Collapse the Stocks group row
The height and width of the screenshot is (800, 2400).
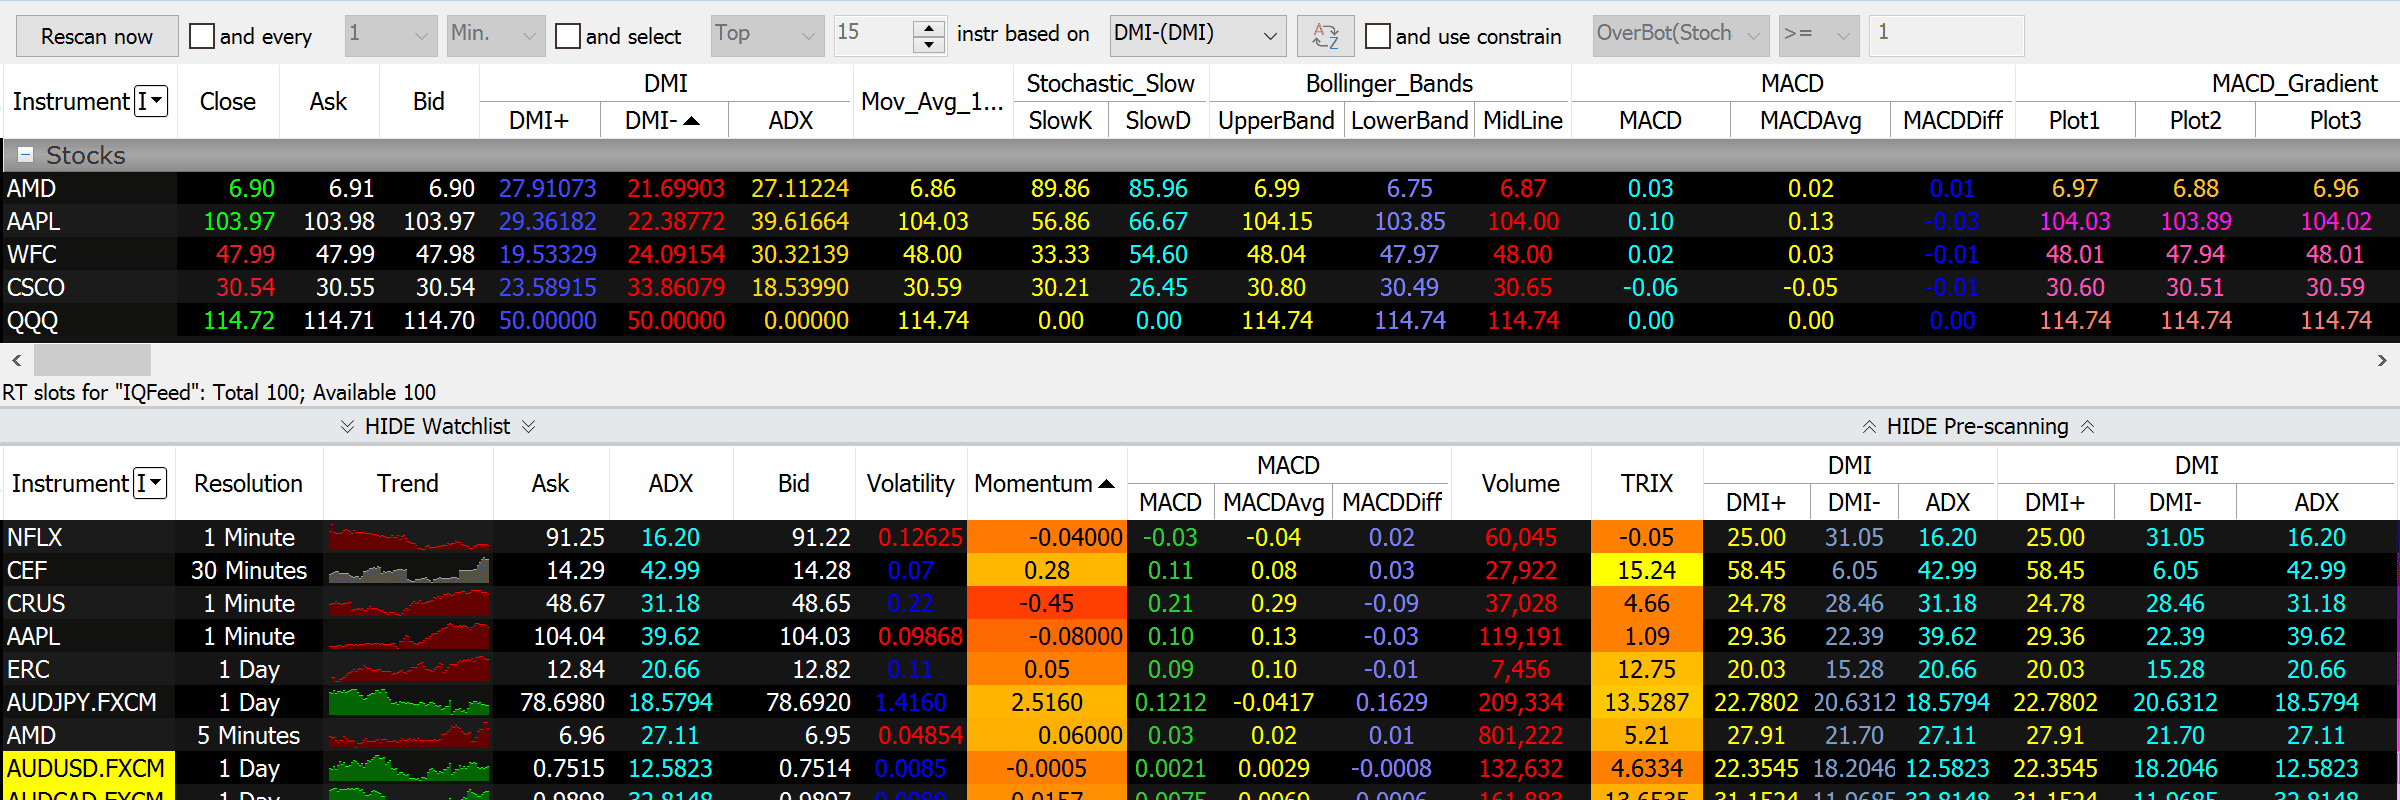click(x=26, y=155)
